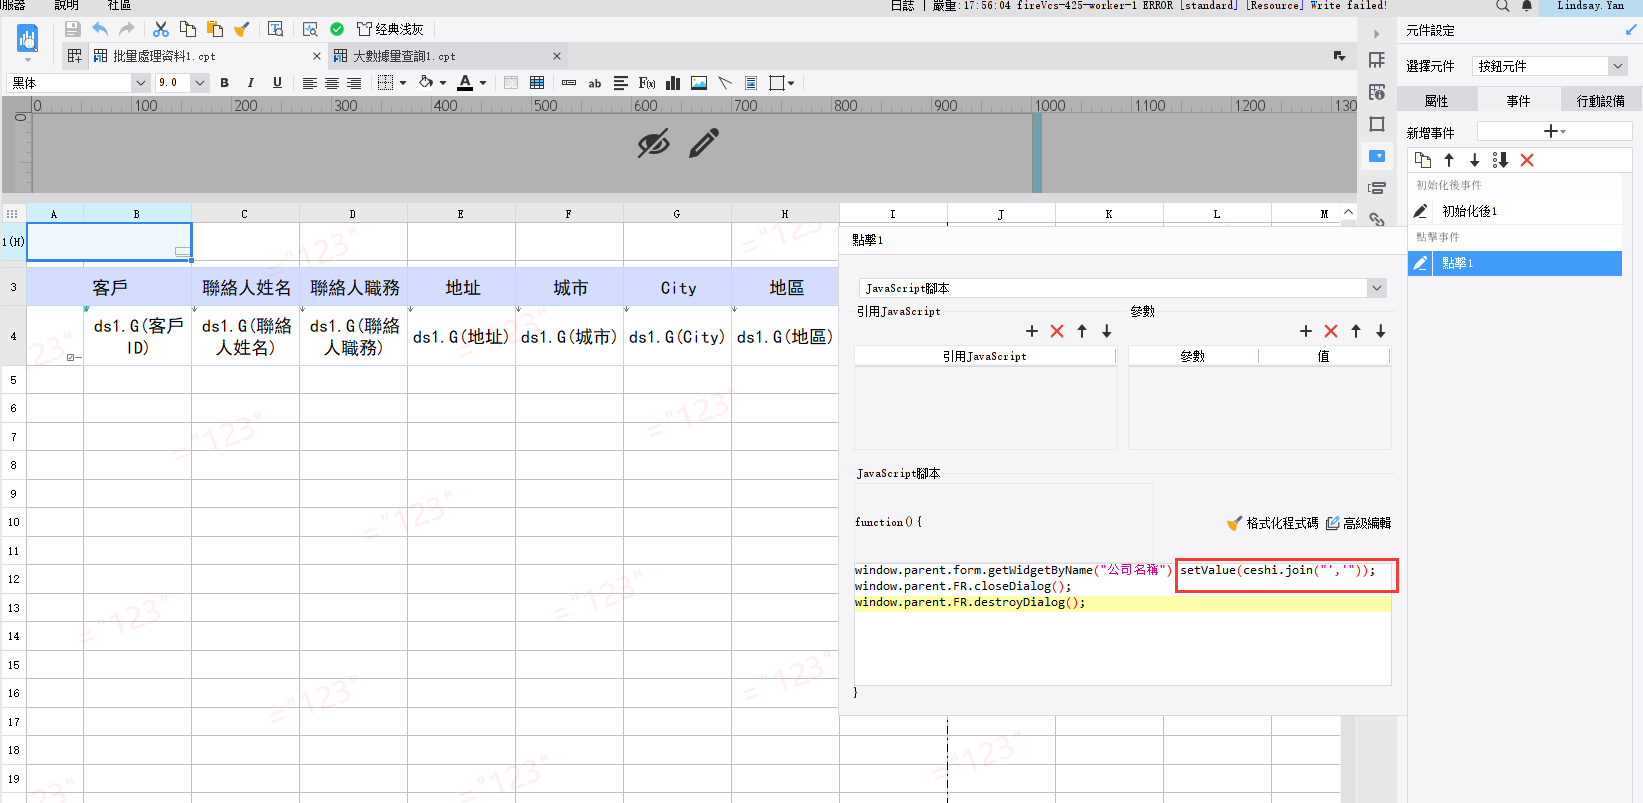Viewport: 1643px width, 803px height.
Task: Select the 點擊1 event item
Action: (x=1515, y=263)
